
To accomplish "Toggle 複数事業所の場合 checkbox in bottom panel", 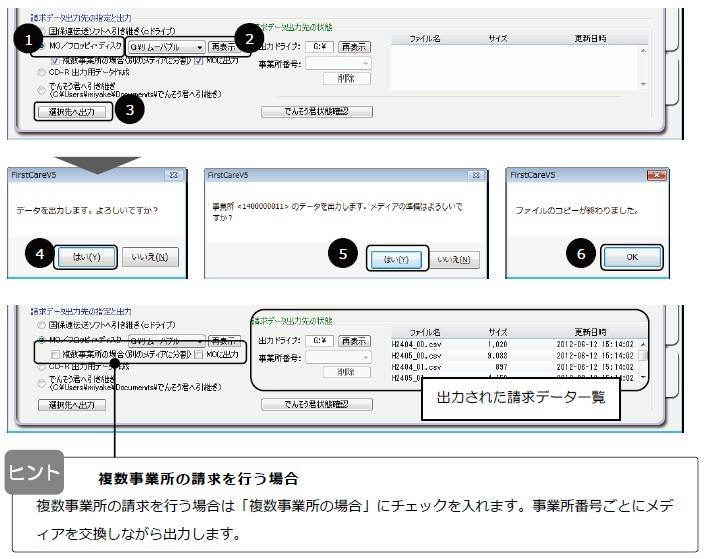I will click(54, 354).
